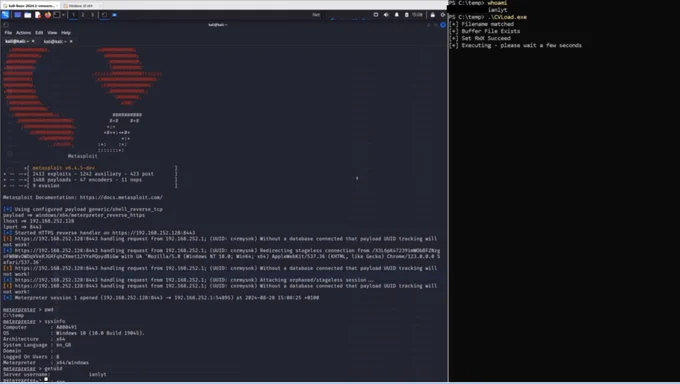Click '[+] Buffer File Exists' in PowerShell window
The image size is (680, 384).
click(484, 31)
